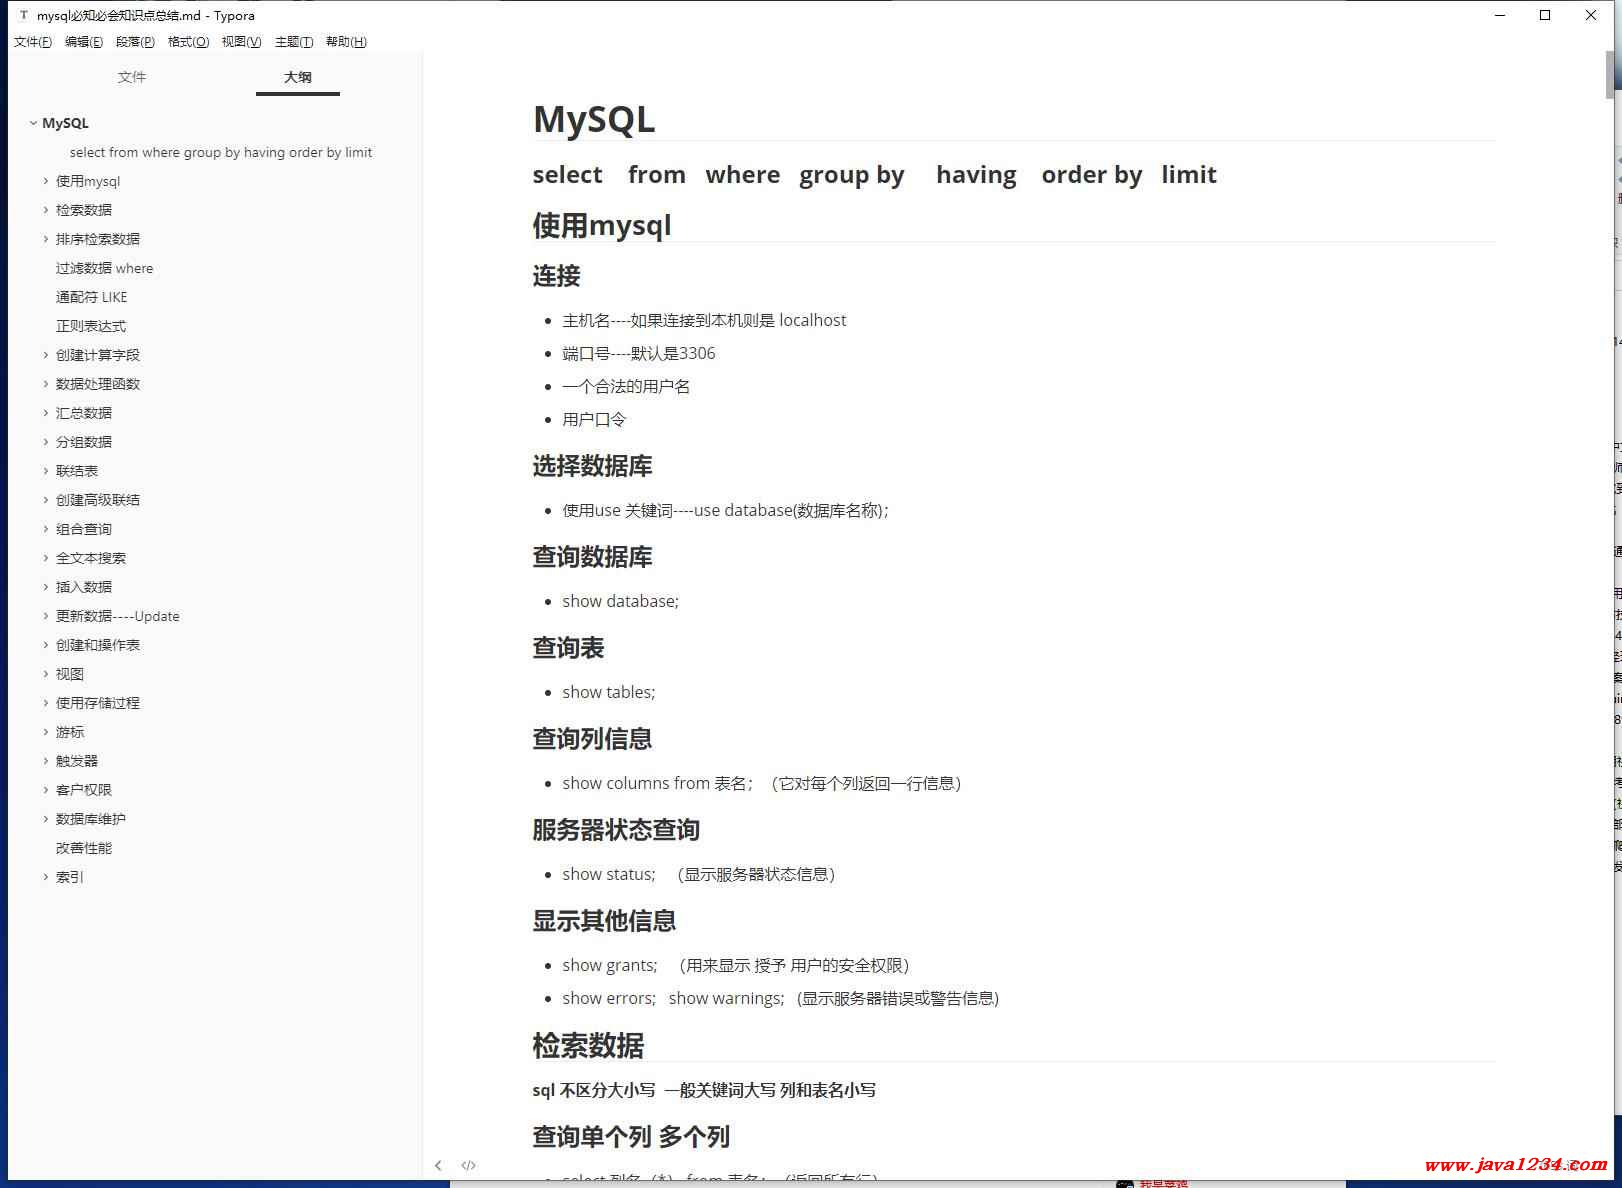Viewport: 1622px width, 1188px height.
Task: Expand the 创建高级联结 outline node
Action: coord(46,500)
